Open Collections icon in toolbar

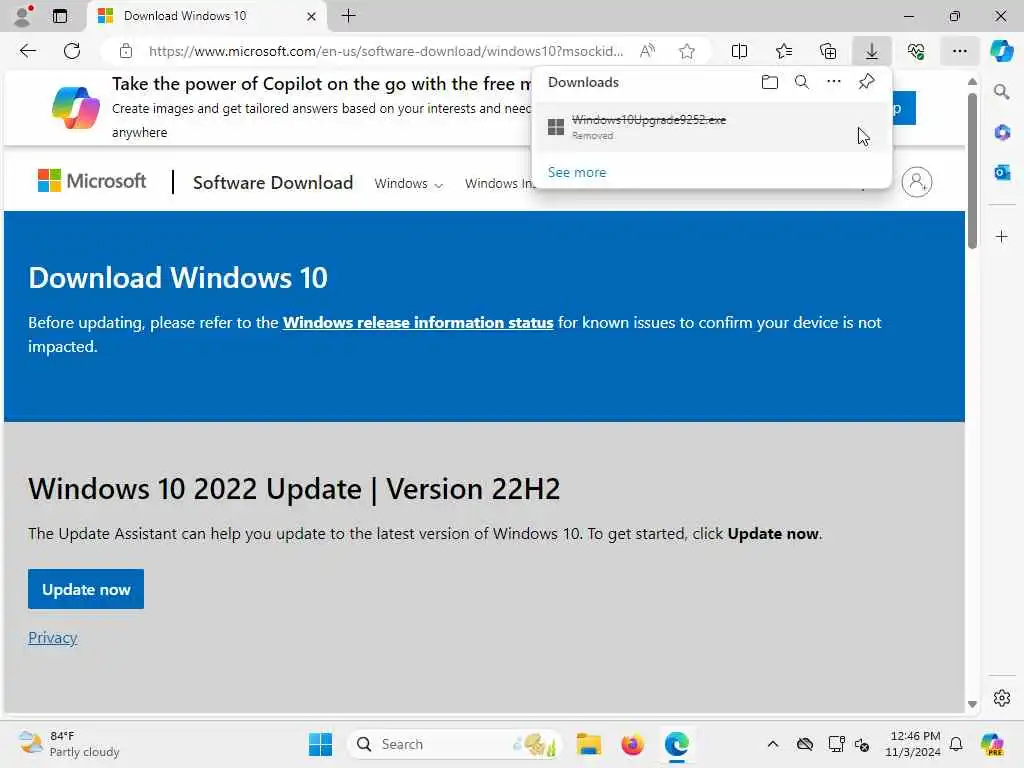[828, 51]
